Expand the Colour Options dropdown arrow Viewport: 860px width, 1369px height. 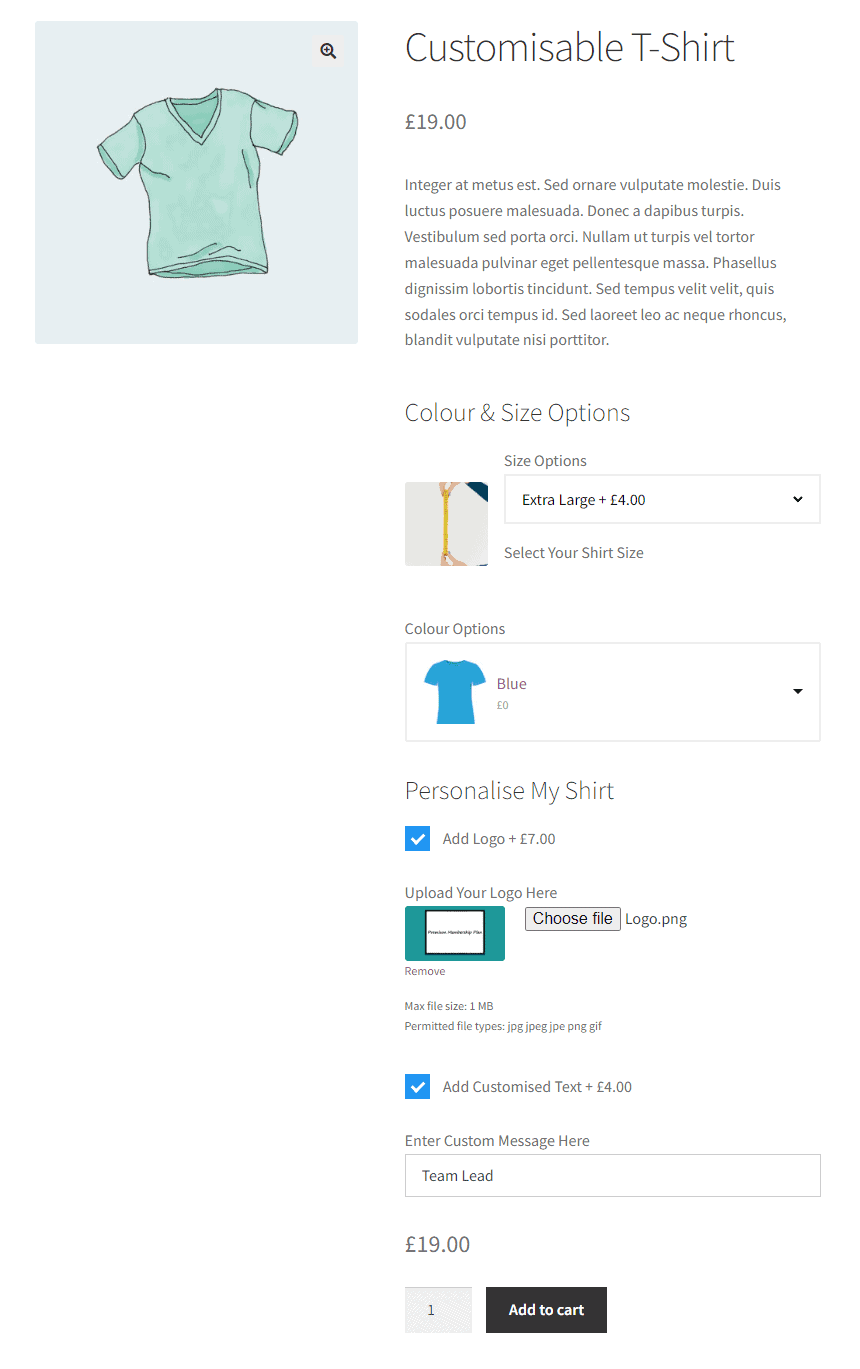pyautogui.click(x=797, y=691)
